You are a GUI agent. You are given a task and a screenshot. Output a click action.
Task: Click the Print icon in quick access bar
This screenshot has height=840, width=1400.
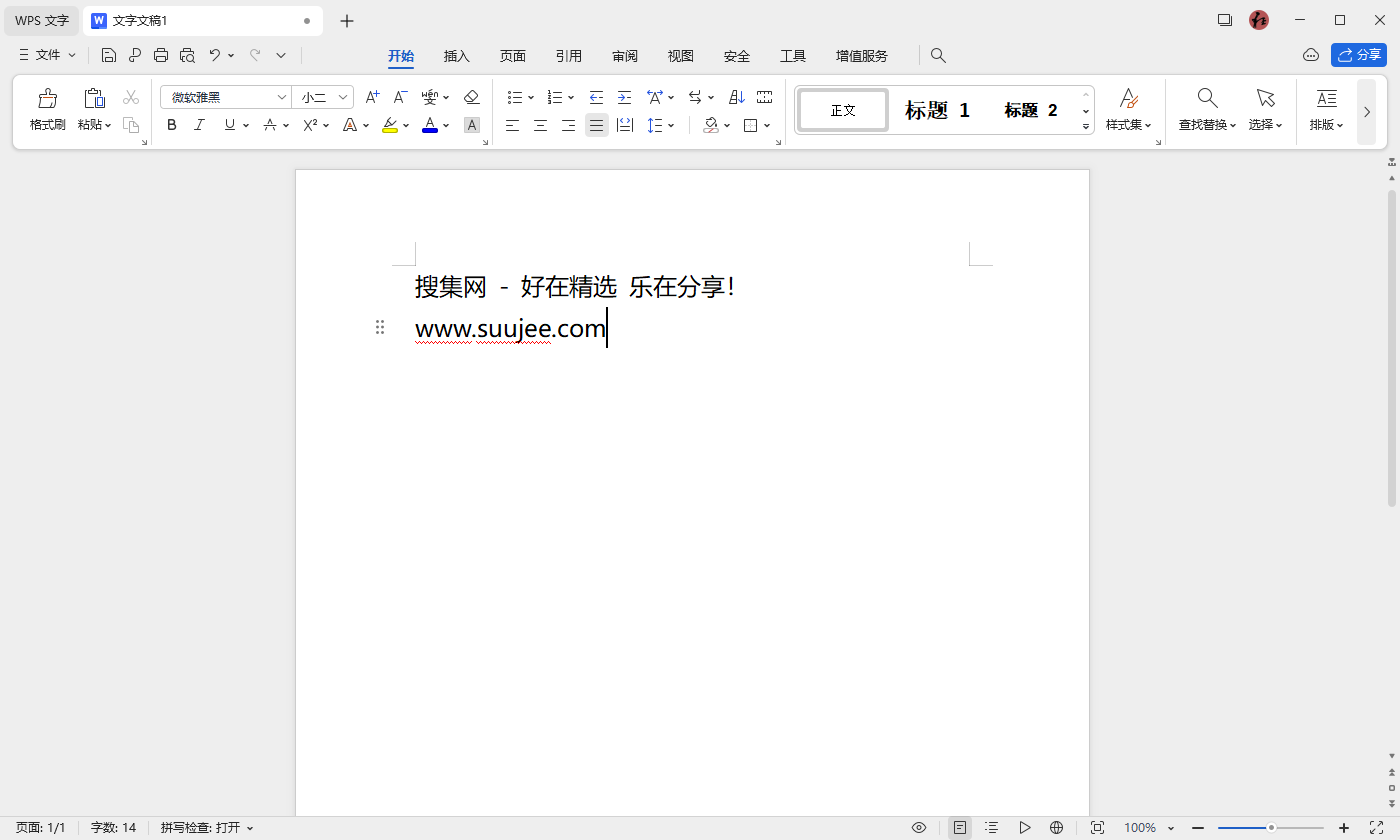[161, 55]
